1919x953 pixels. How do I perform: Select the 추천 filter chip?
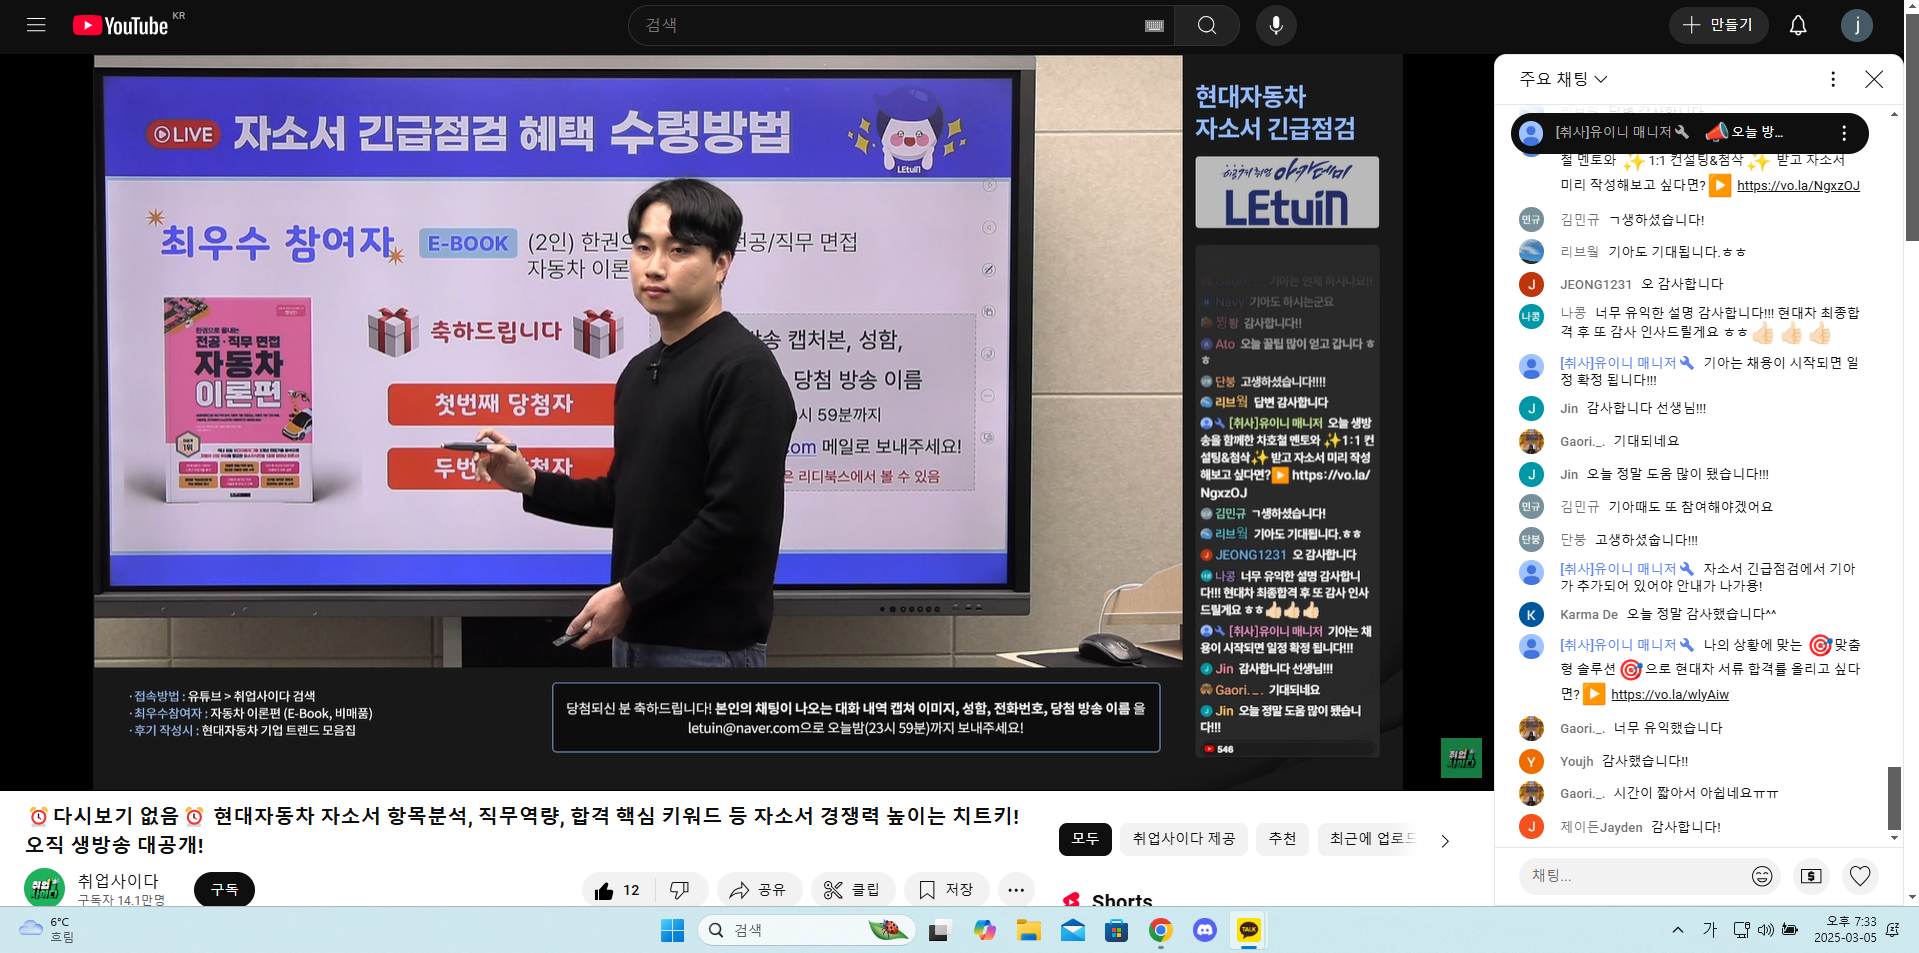(x=1282, y=838)
